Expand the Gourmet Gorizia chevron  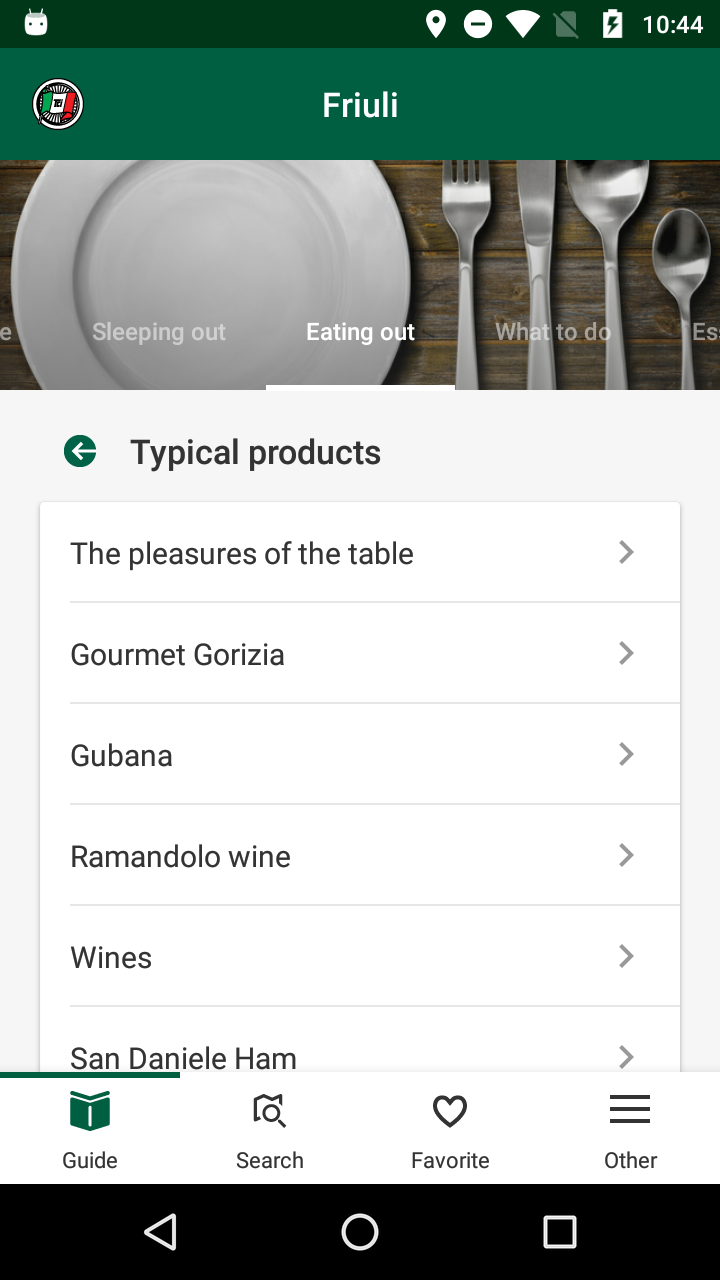point(626,653)
